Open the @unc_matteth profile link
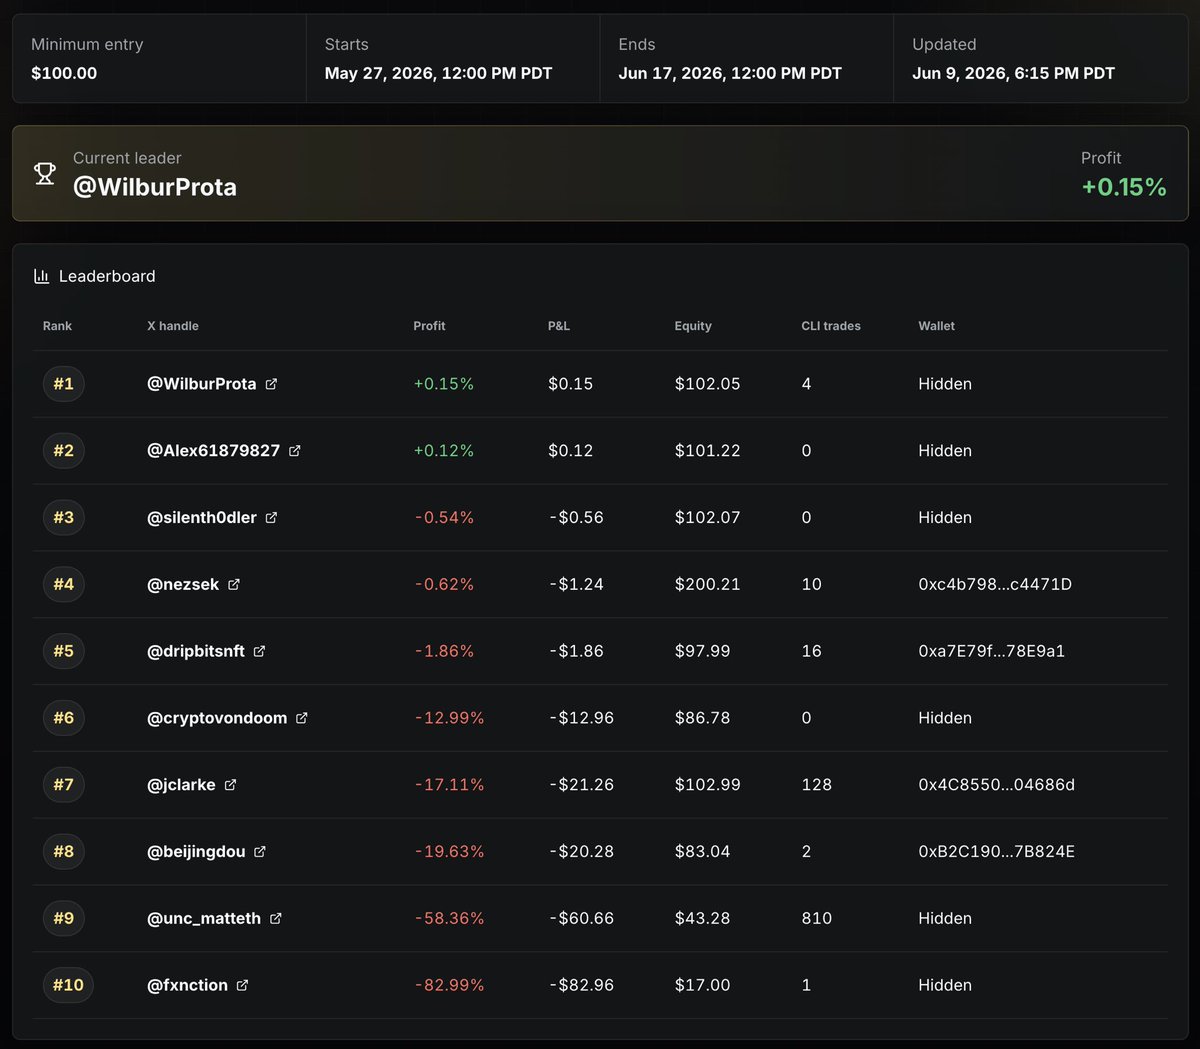Image resolution: width=1200 pixels, height=1049 pixels. click(x=204, y=918)
